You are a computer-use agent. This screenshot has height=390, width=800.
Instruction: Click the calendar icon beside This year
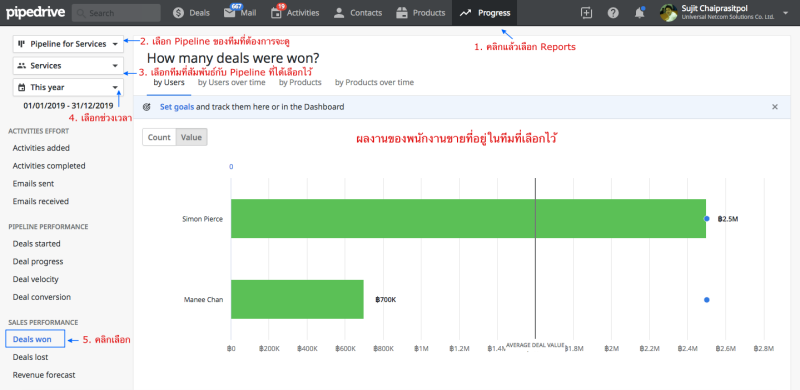[x=21, y=87]
